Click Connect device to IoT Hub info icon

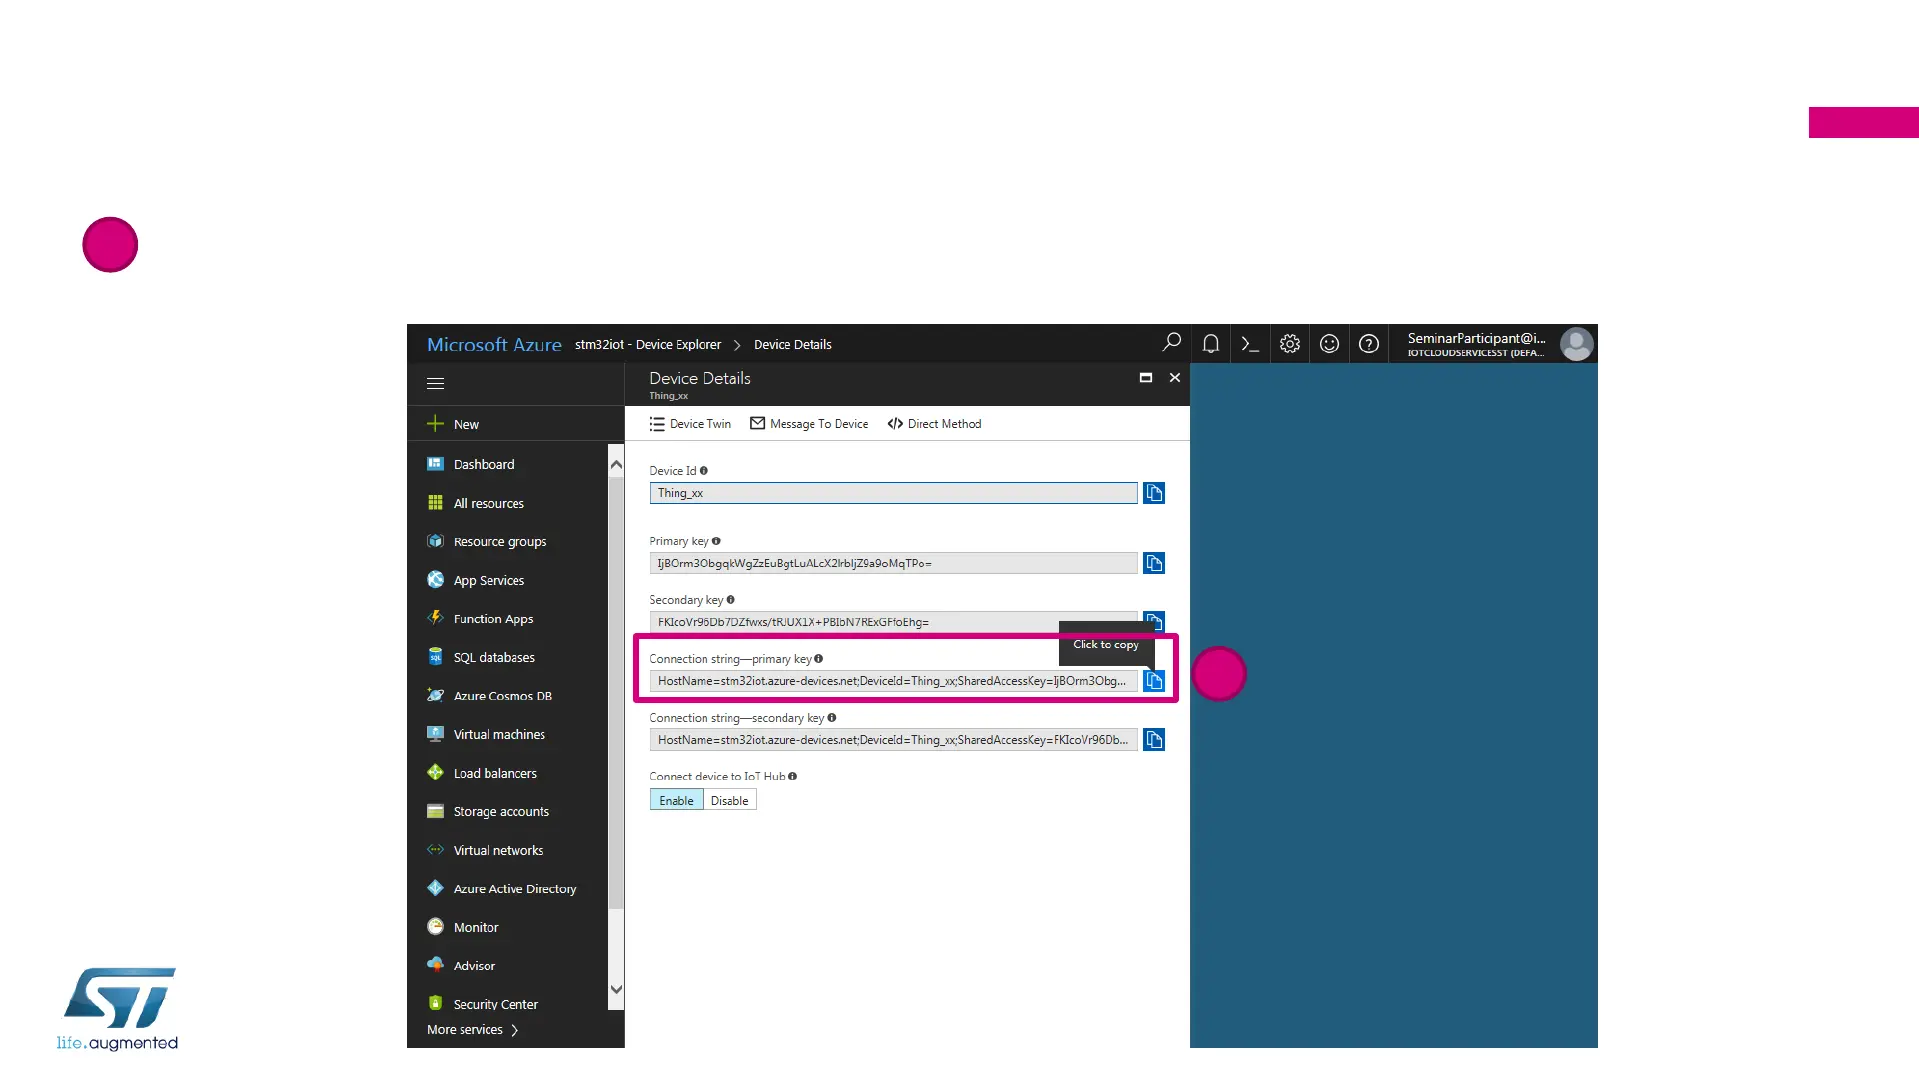point(793,776)
